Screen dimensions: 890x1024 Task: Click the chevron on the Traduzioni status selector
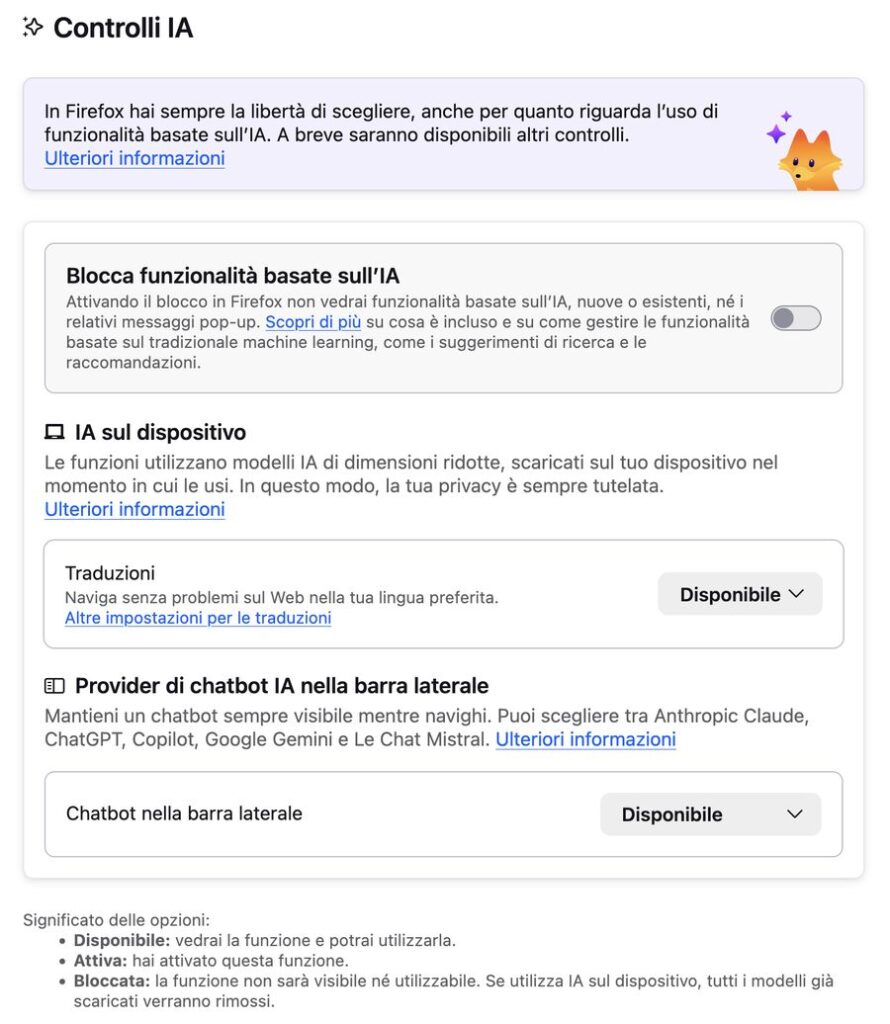(x=795, y=593)
